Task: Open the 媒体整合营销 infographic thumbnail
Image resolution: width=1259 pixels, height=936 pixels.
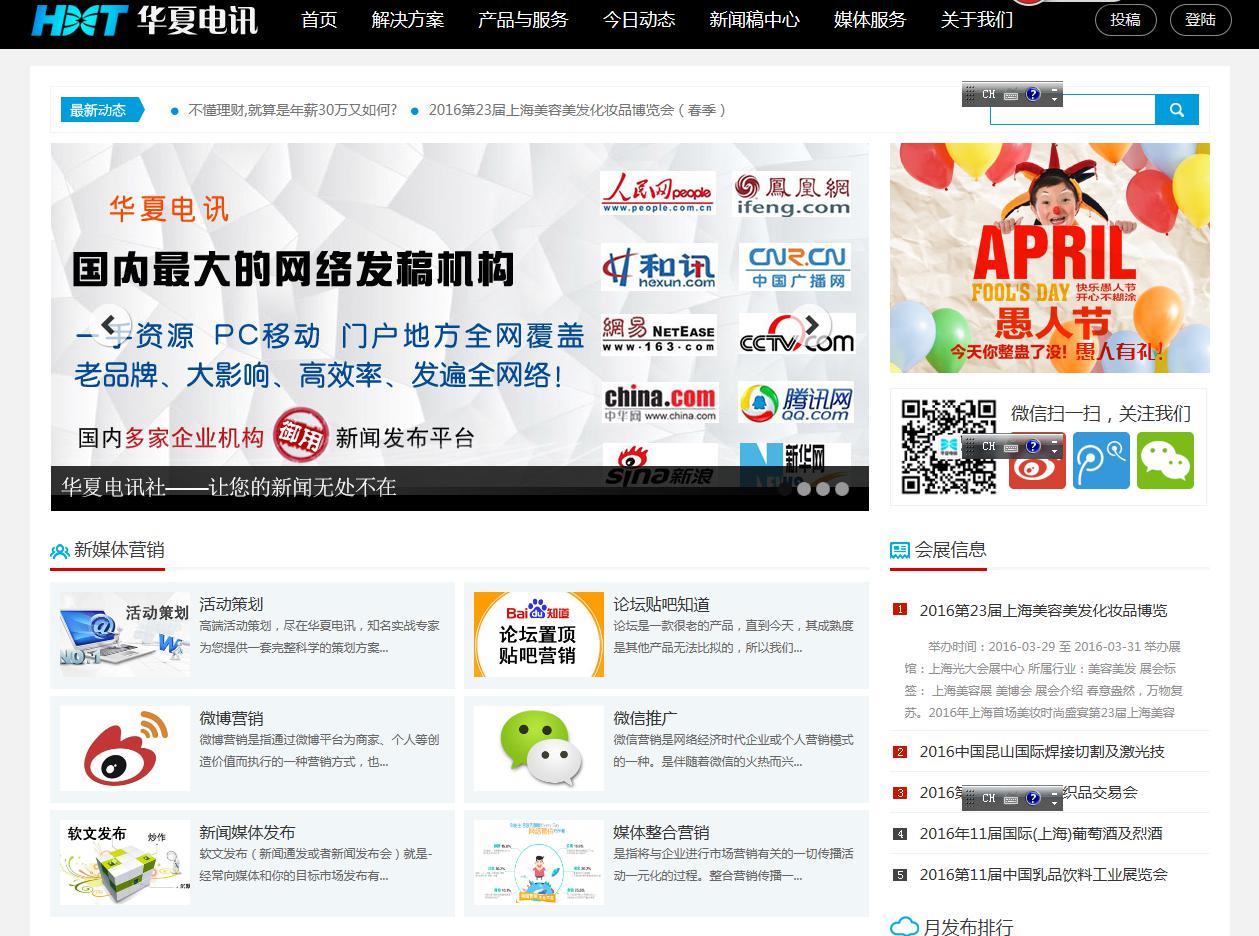Action: (539, 863)
